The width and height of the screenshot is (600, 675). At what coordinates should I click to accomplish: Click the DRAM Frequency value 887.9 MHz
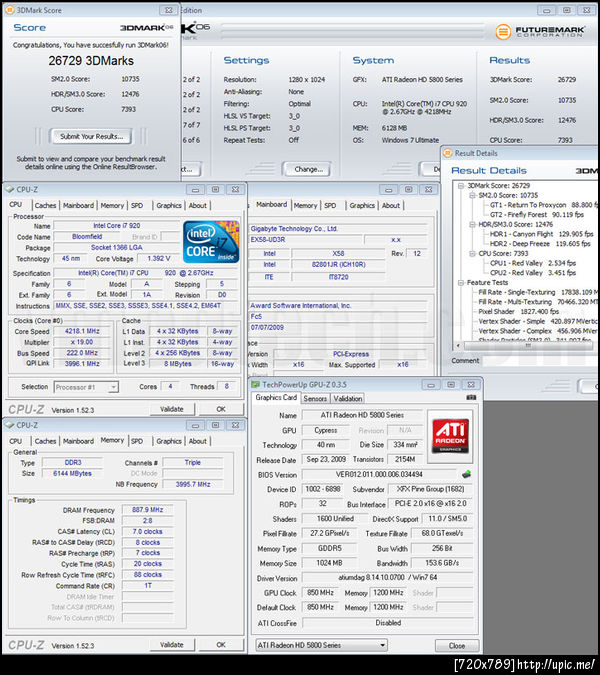[x=148, y=510]
